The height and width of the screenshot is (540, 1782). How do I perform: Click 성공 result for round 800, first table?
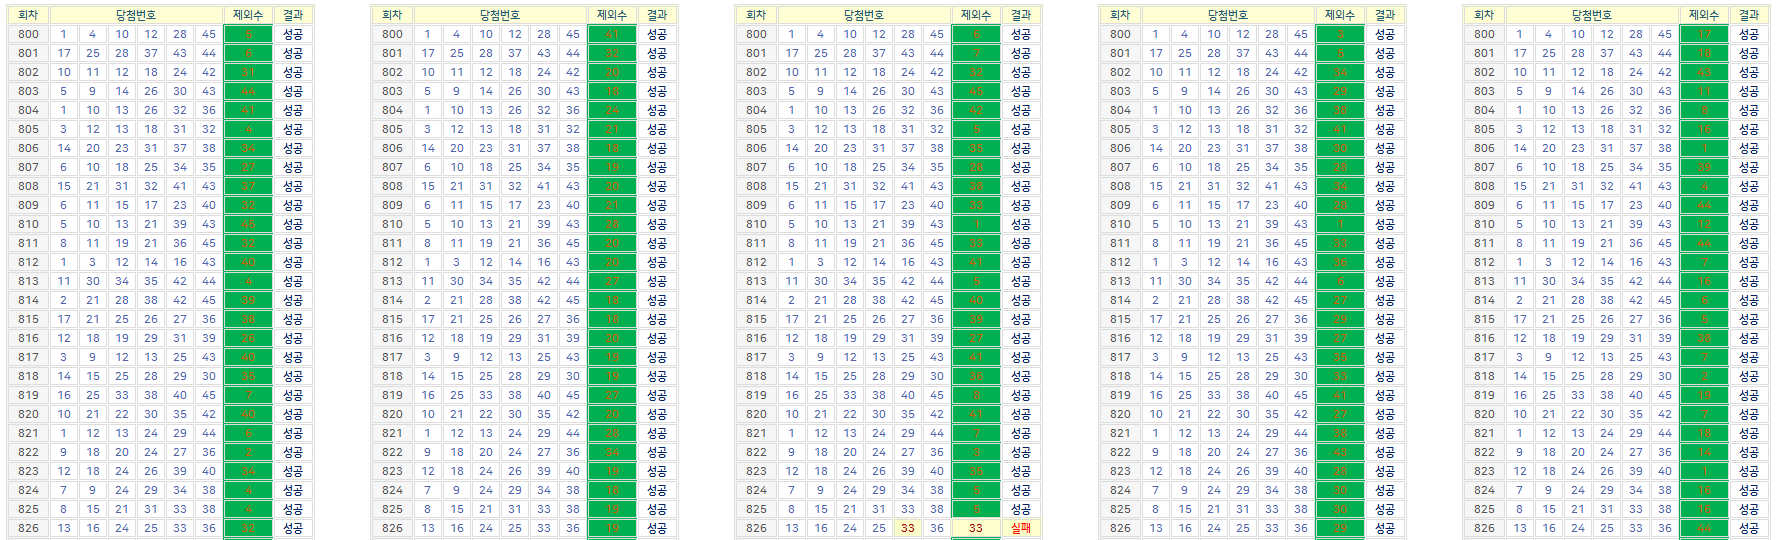pos(292,34)
